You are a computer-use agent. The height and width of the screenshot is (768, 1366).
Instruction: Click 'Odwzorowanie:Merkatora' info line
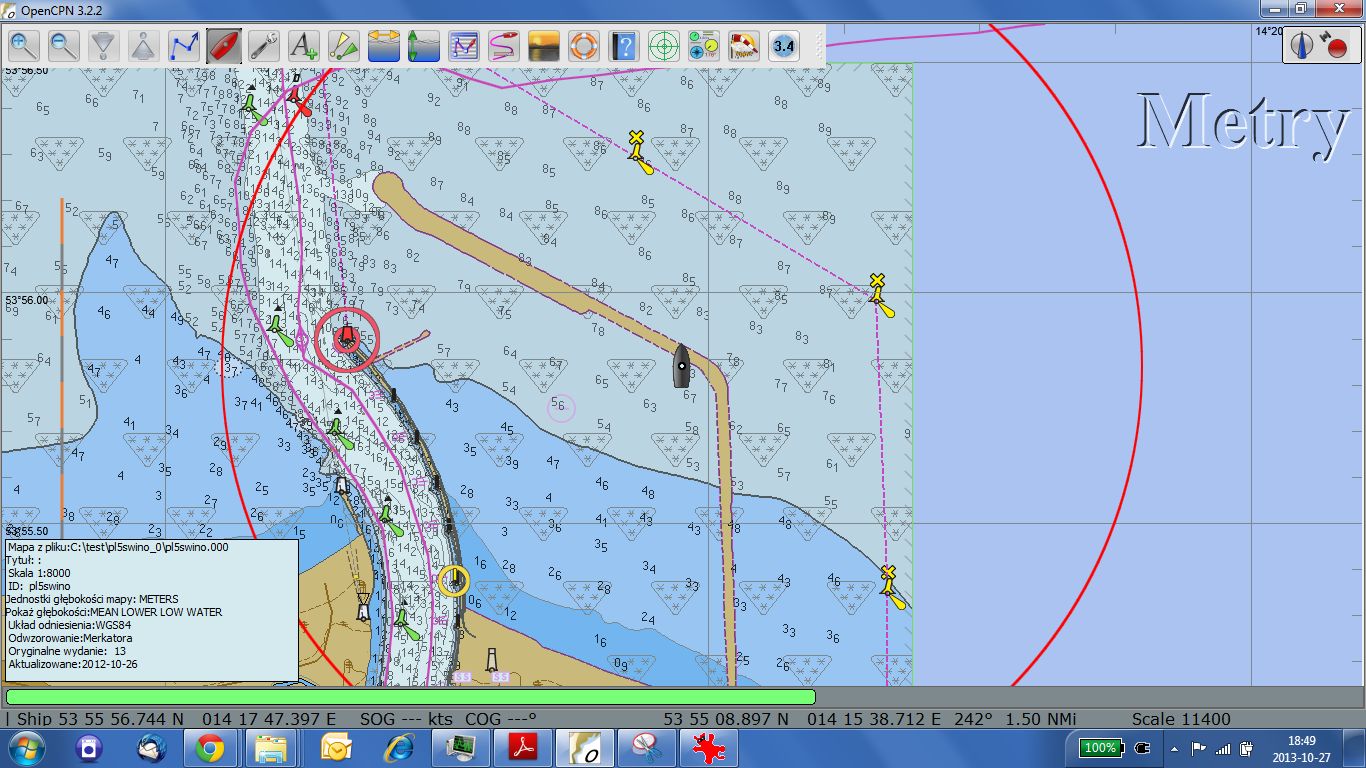(70, 637)
